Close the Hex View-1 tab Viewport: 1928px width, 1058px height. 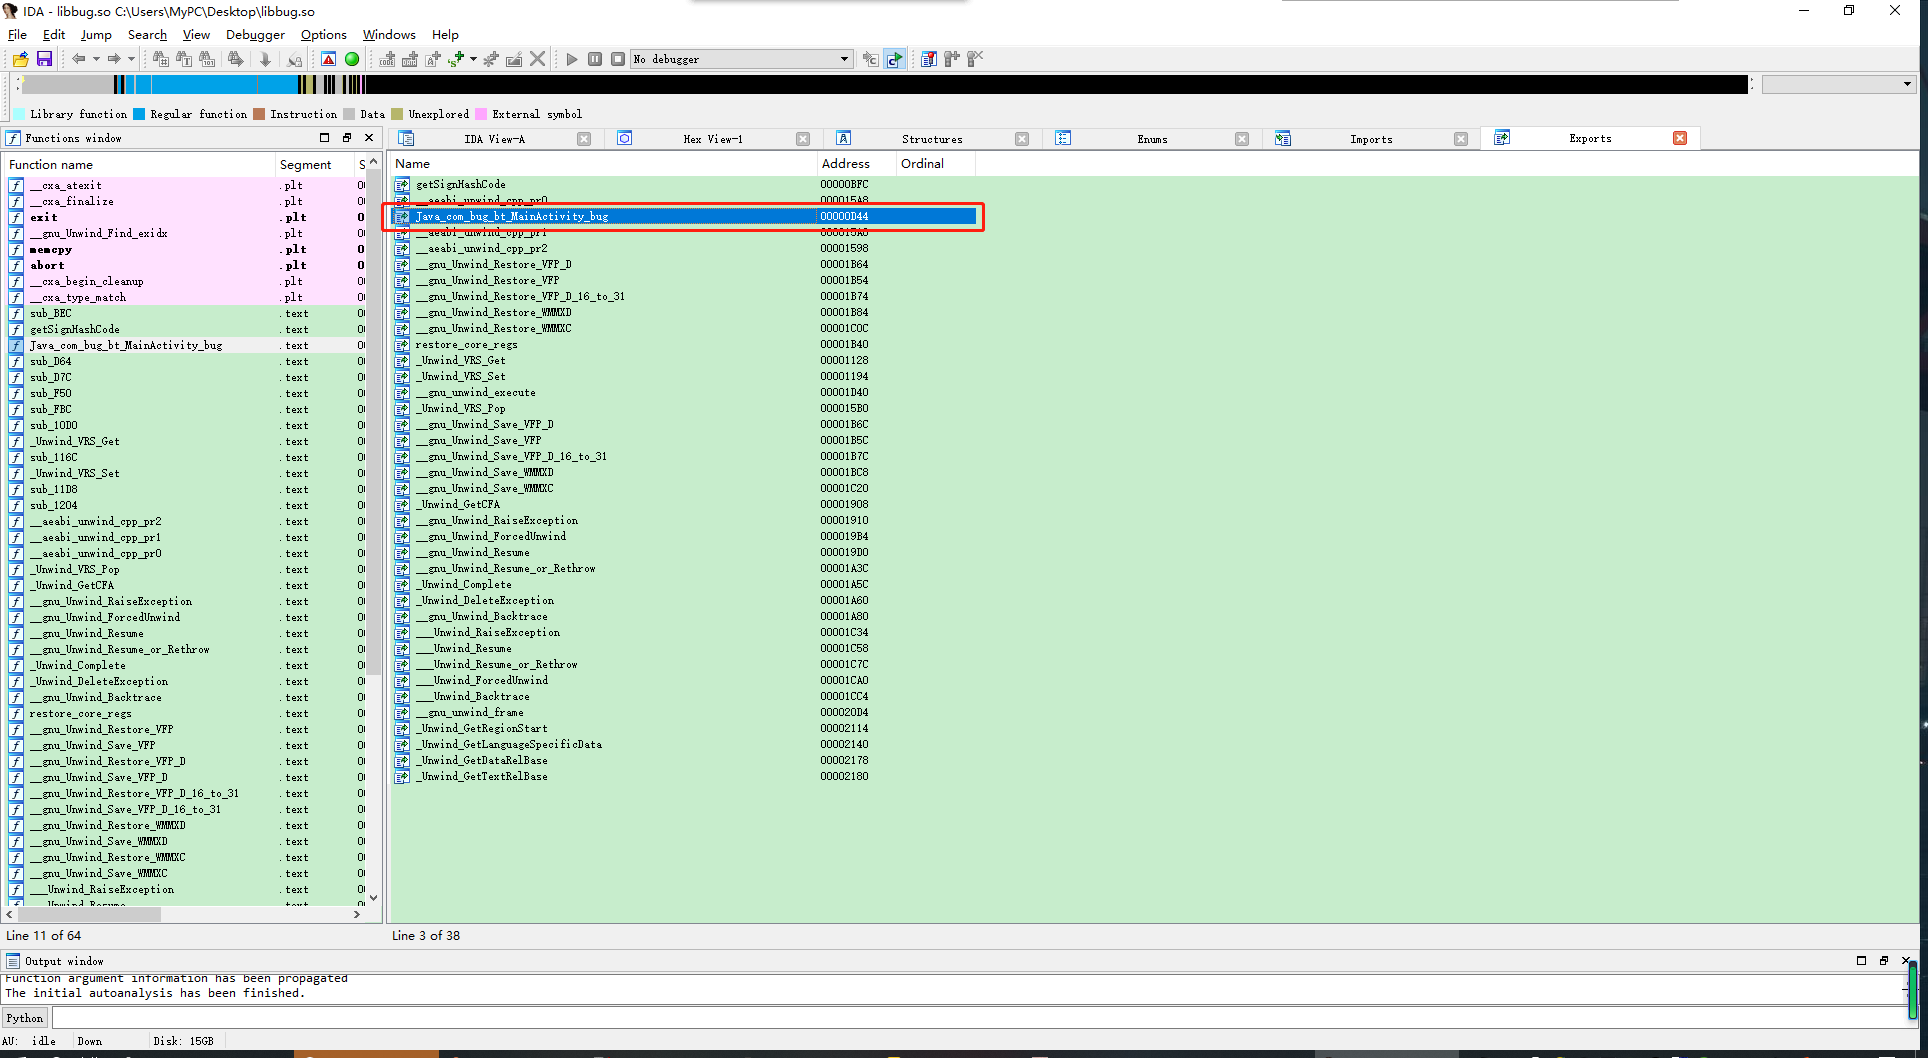click(x=803, y=139)
